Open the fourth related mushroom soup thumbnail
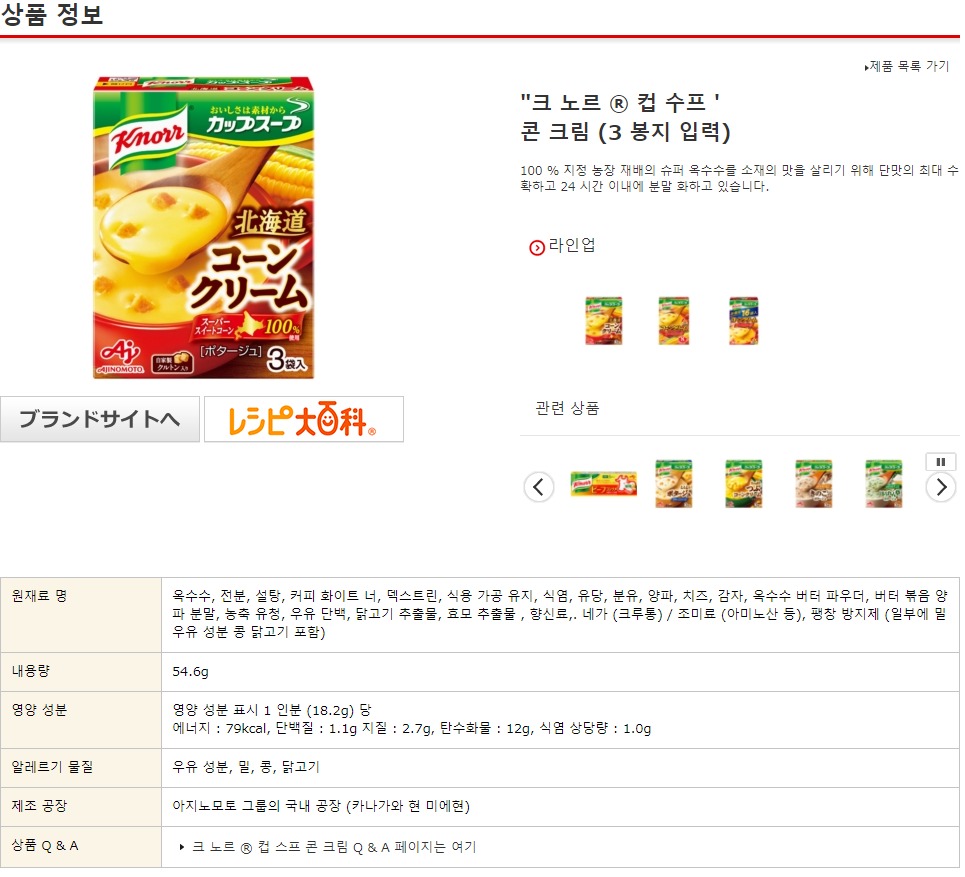 click(x=814, y=486)
